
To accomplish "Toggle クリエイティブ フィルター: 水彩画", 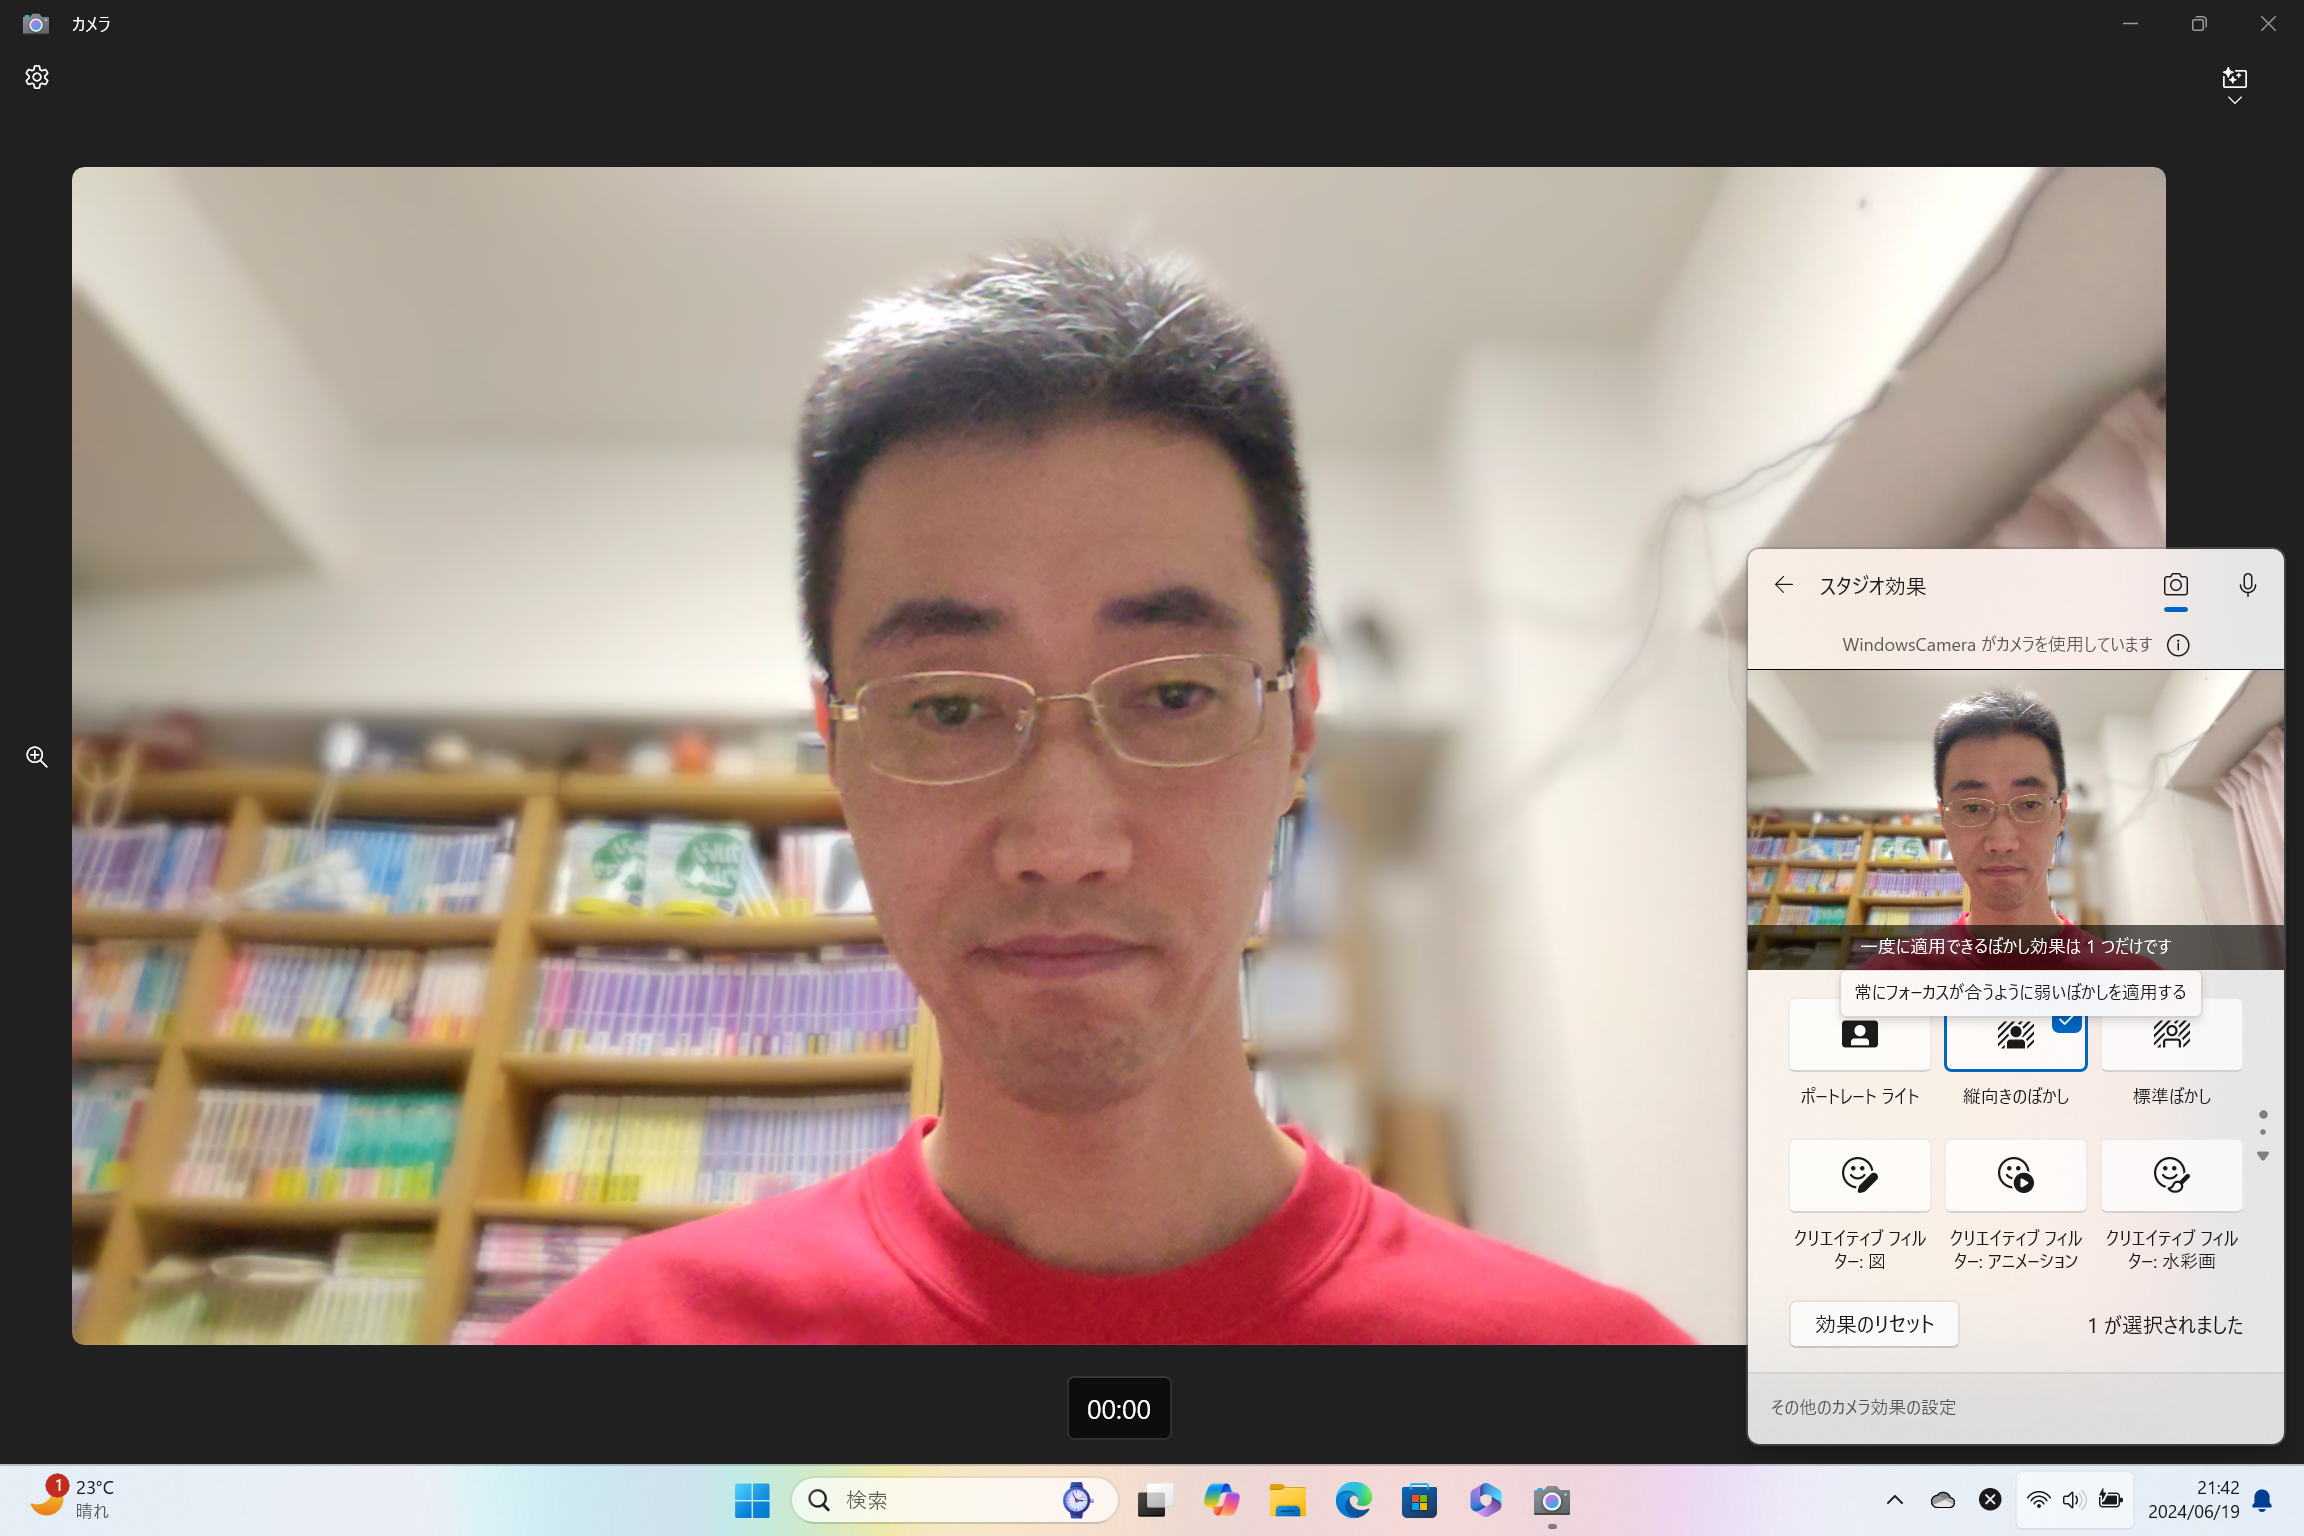I will click(x=2171, y=1176).
